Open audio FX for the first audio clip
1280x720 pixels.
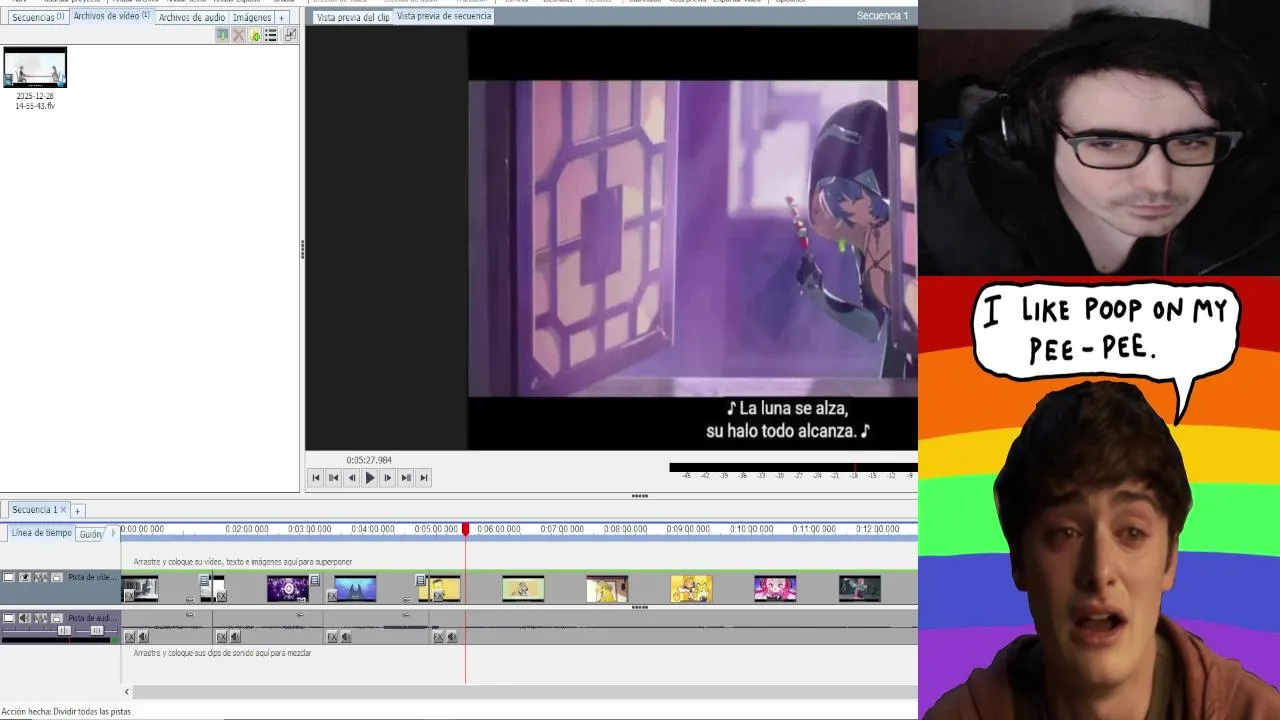(129, 637)
